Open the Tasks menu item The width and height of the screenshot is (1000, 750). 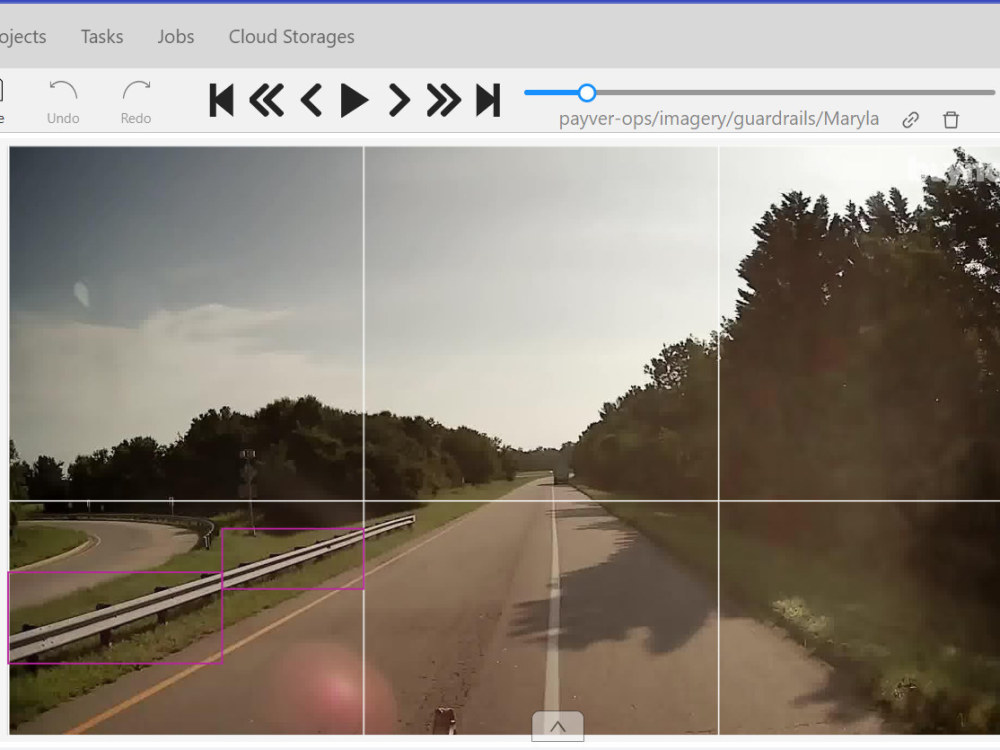[102, 37]
